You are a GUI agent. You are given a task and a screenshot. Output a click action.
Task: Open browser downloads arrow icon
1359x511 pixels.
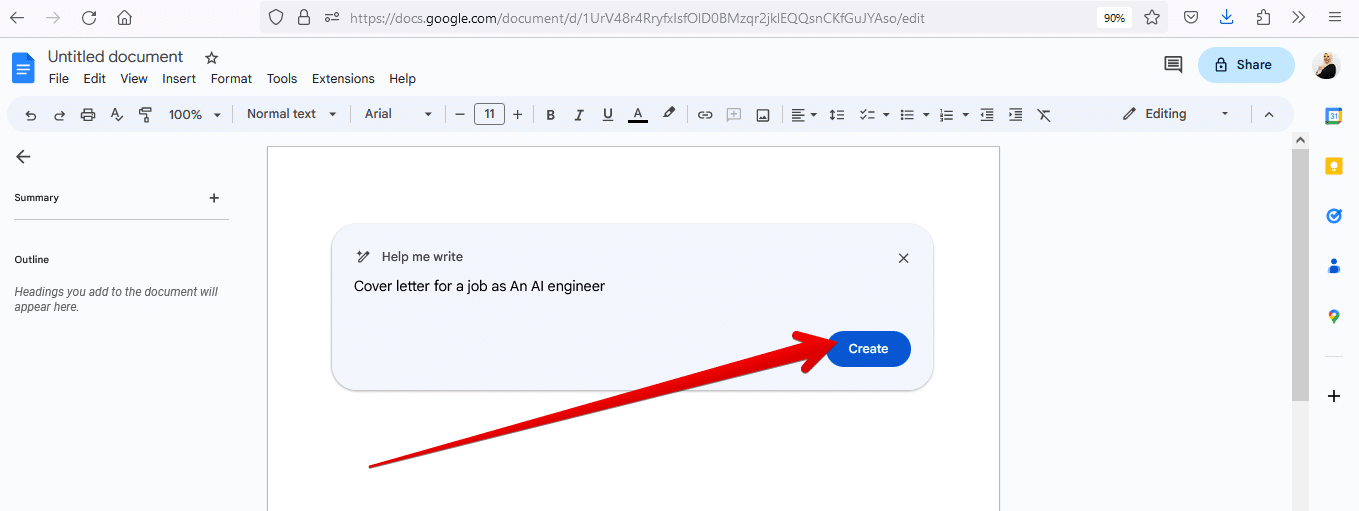coord(1227,17)
